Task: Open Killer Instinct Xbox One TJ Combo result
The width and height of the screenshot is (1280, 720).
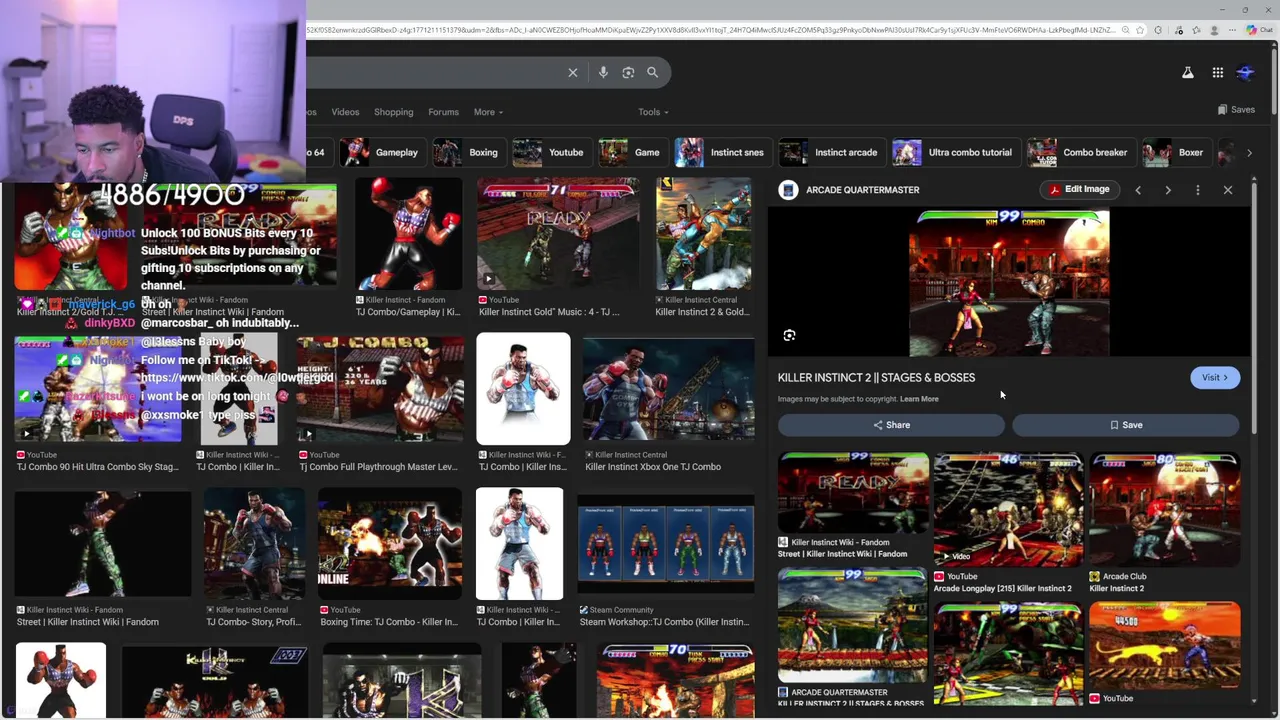Action: coord(668,390)
